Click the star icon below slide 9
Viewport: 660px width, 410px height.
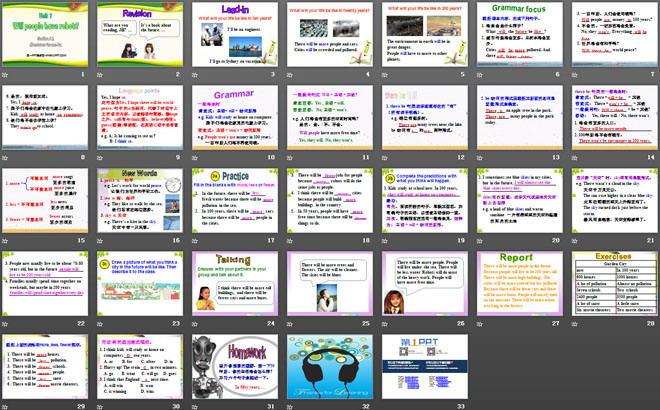click(100, 158)
